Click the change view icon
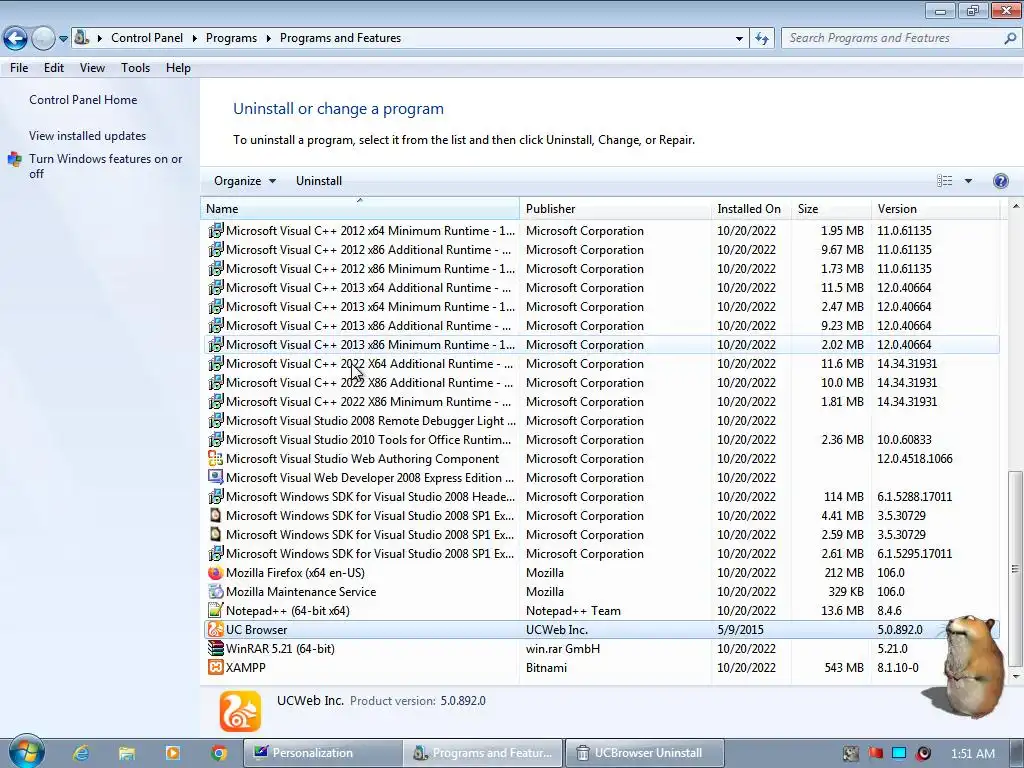The width and height of the screenshot is (1024, 768). [x=944, y=181]
